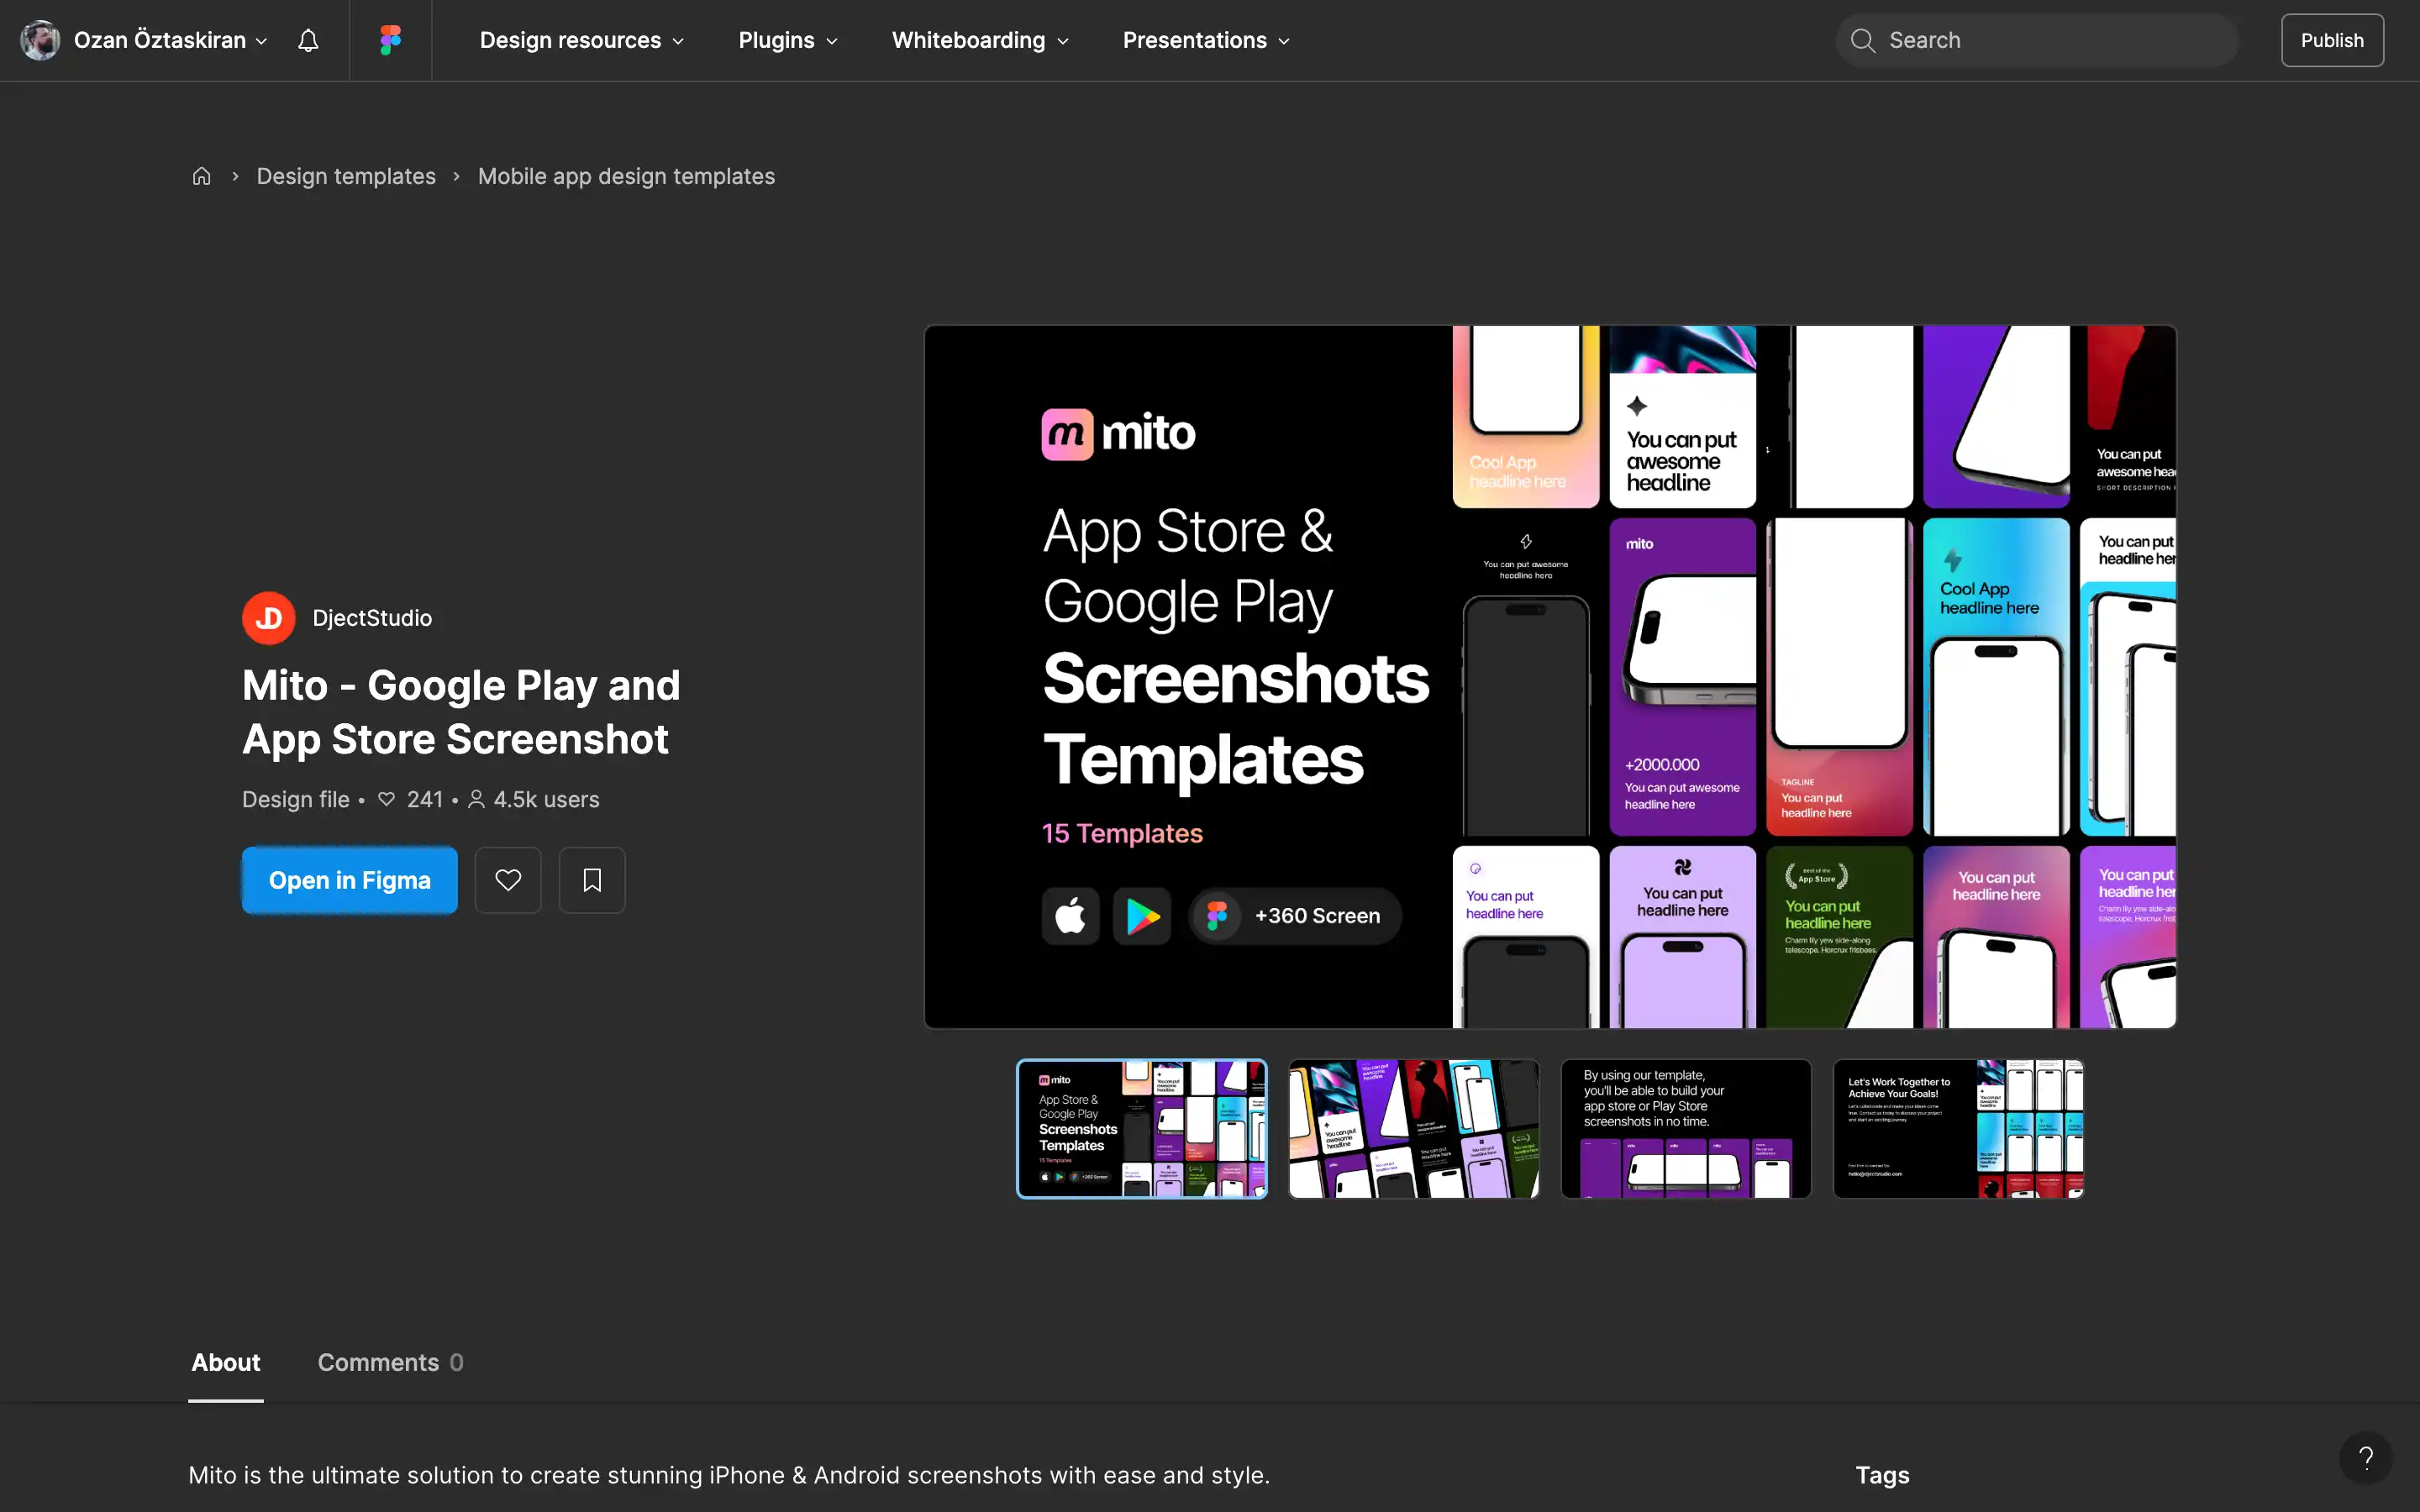Open the Presentations dropdown
Viewport: 2420px width, 1512px height.
point(1206,40)
